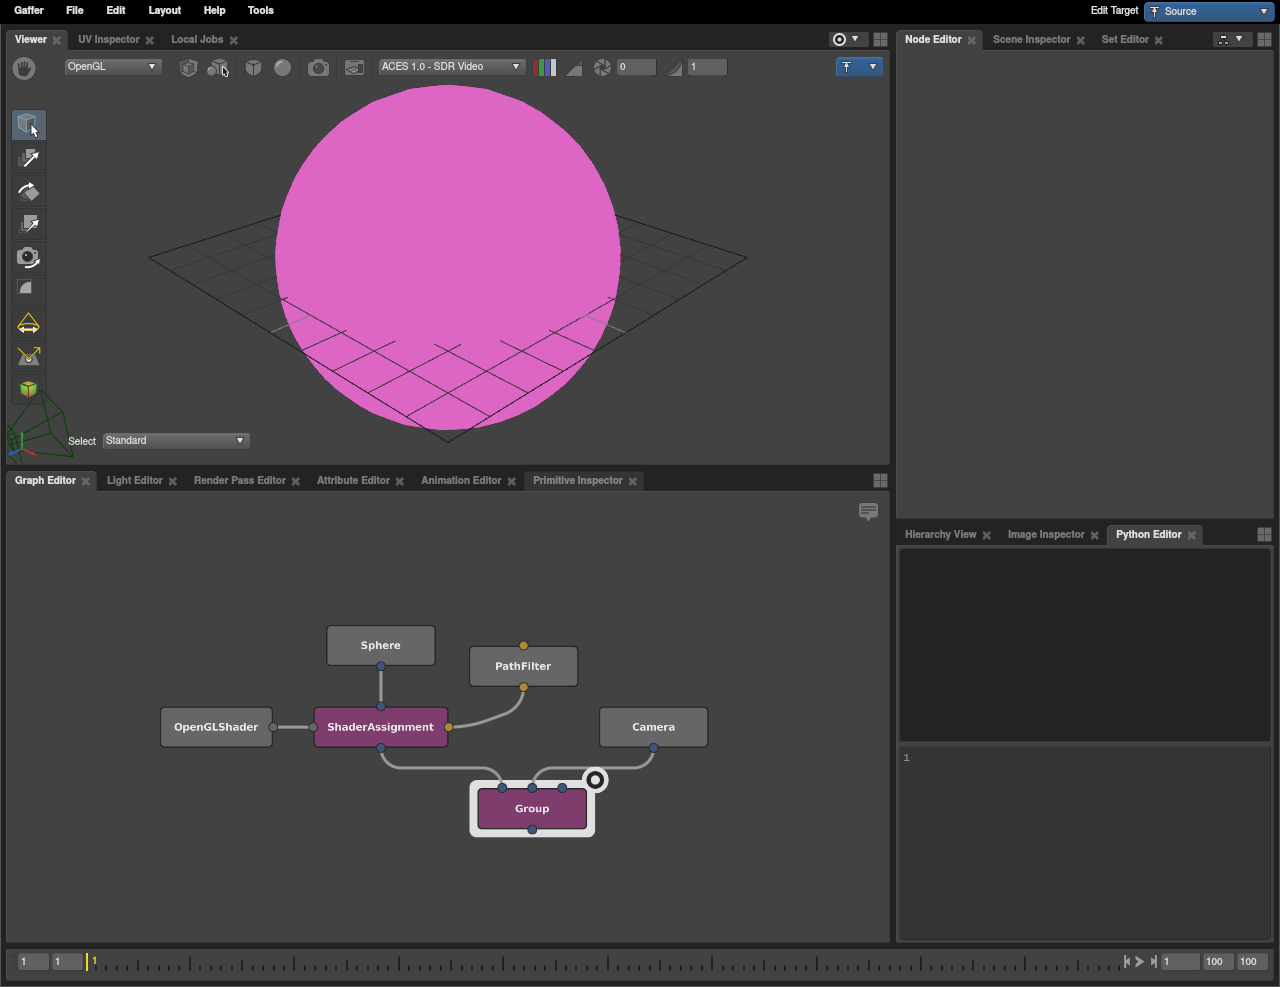This screenshot has height=987, width=1280.
Task: Click the ShaderAssignment node
Action: tap(380, 727)
